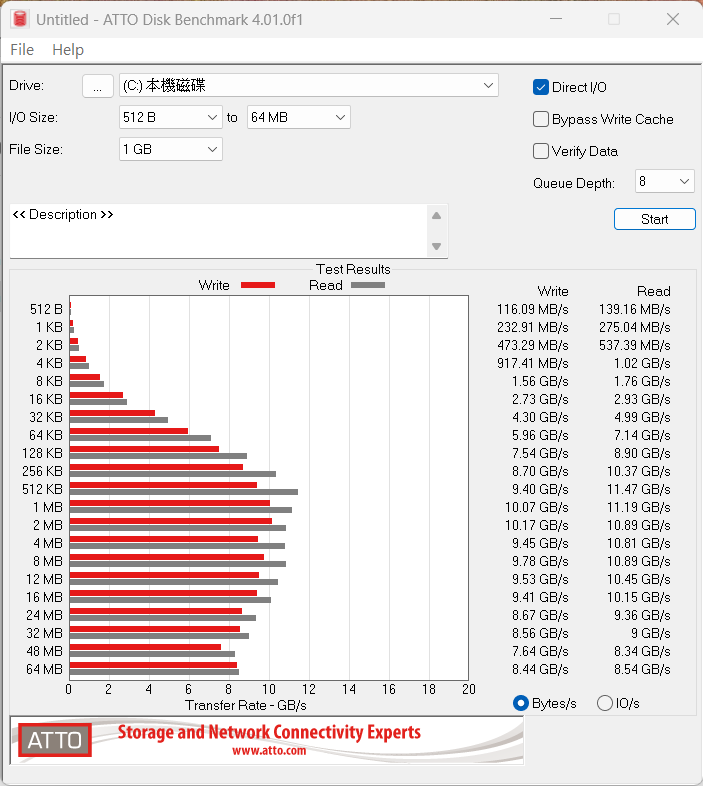Click the Read column header

click(653, 291)
